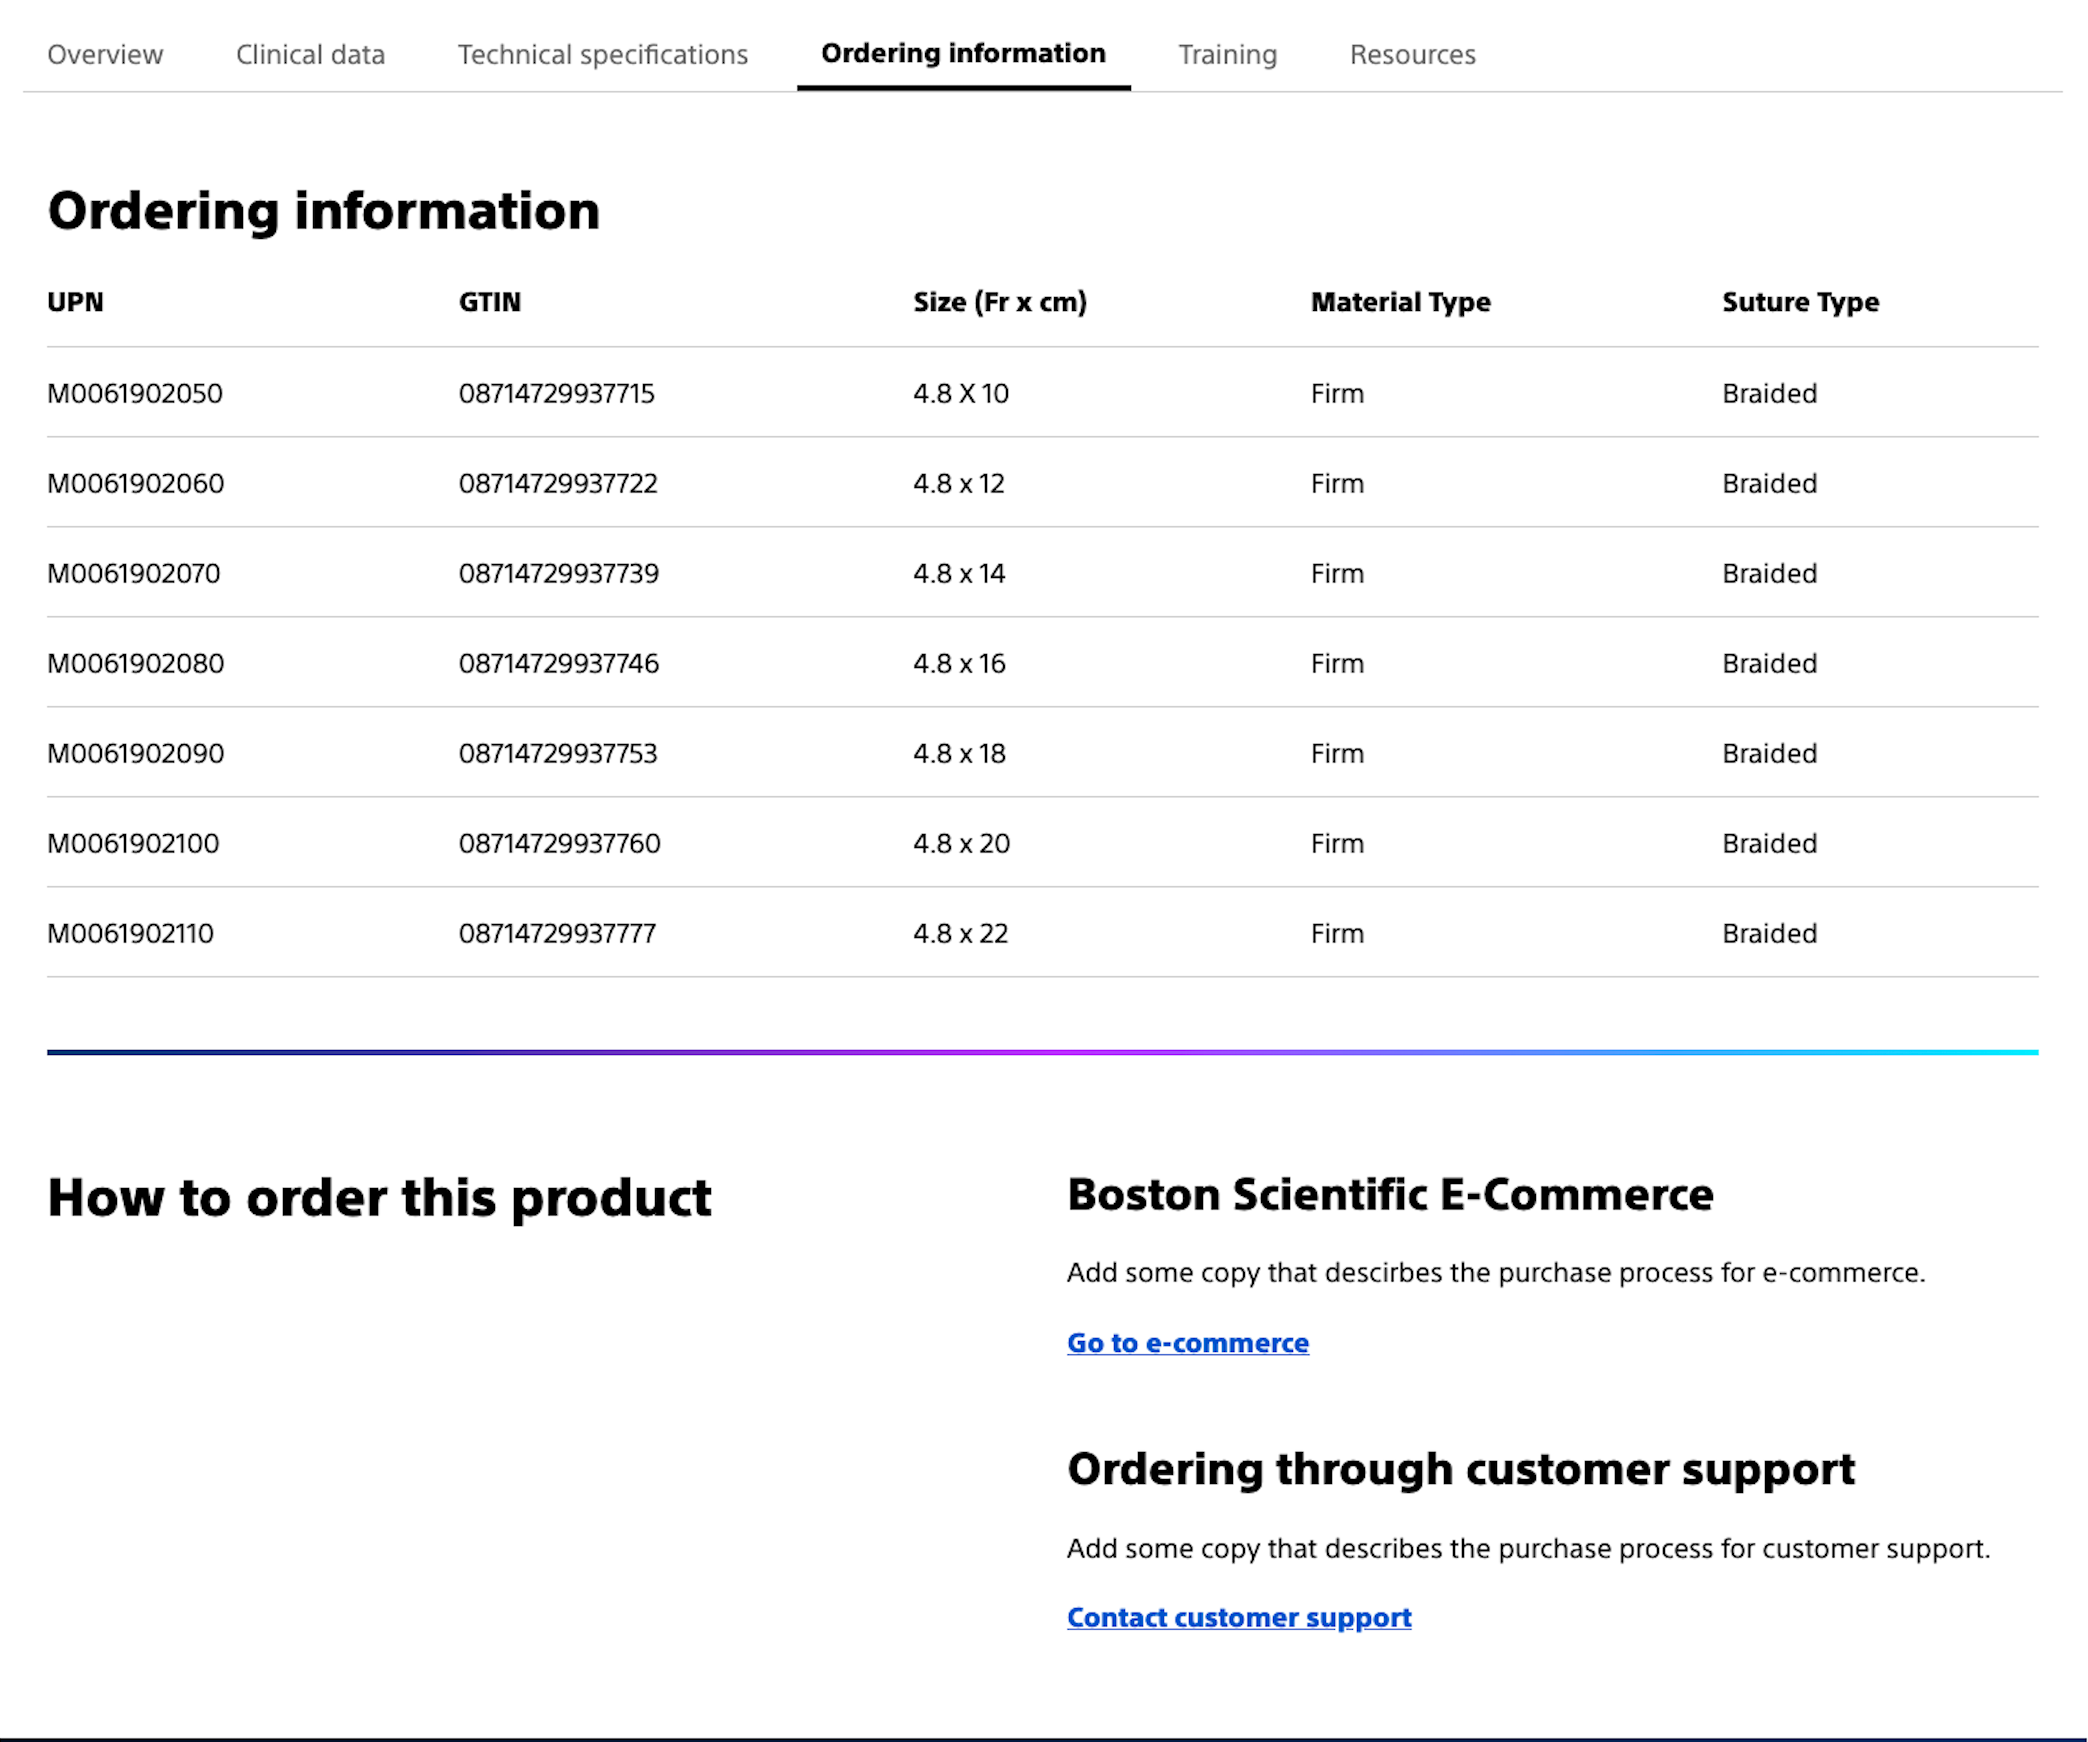Click the Go to e-commerce link
Screen dimensions: 2088x1742
[x=1187, y=1343]
